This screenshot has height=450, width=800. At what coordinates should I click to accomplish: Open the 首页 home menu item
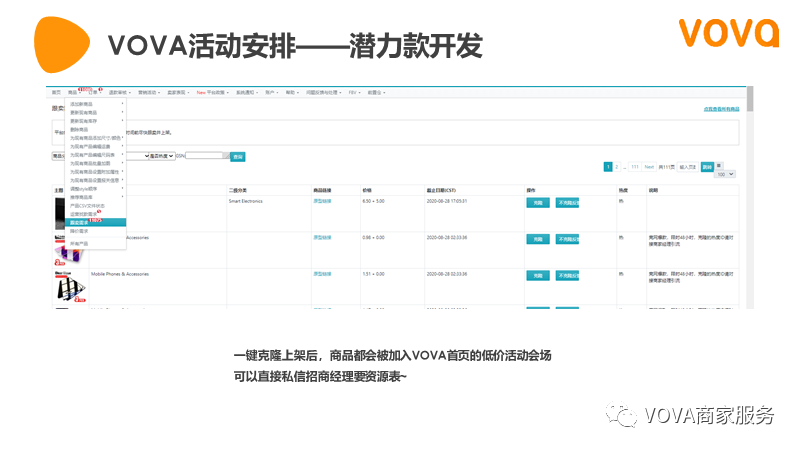[56, 92]
